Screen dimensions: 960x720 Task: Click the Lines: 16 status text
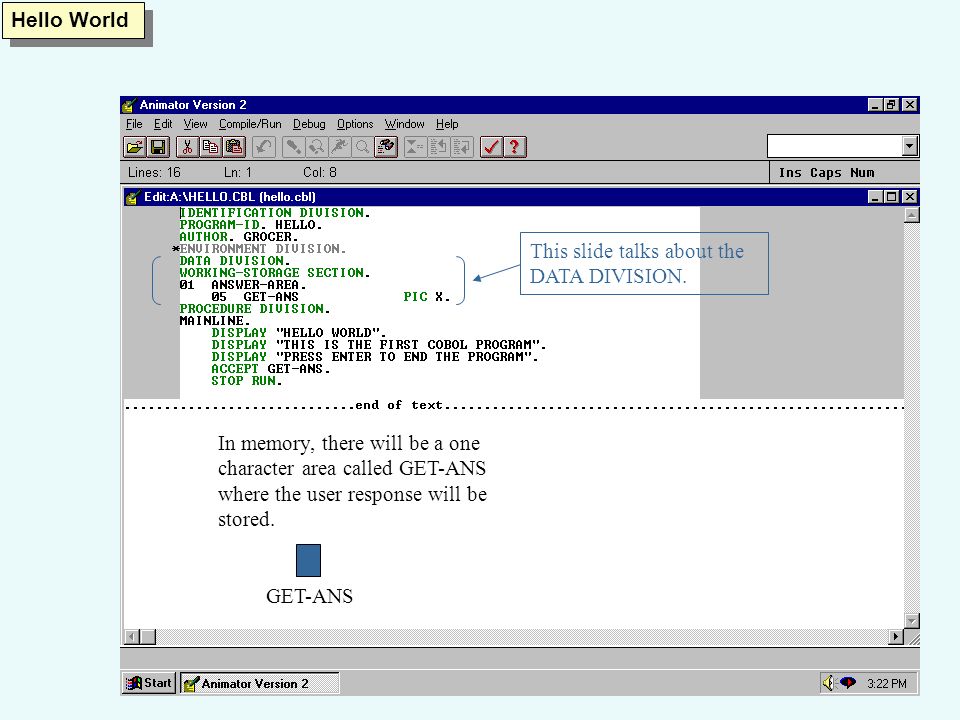154,173
